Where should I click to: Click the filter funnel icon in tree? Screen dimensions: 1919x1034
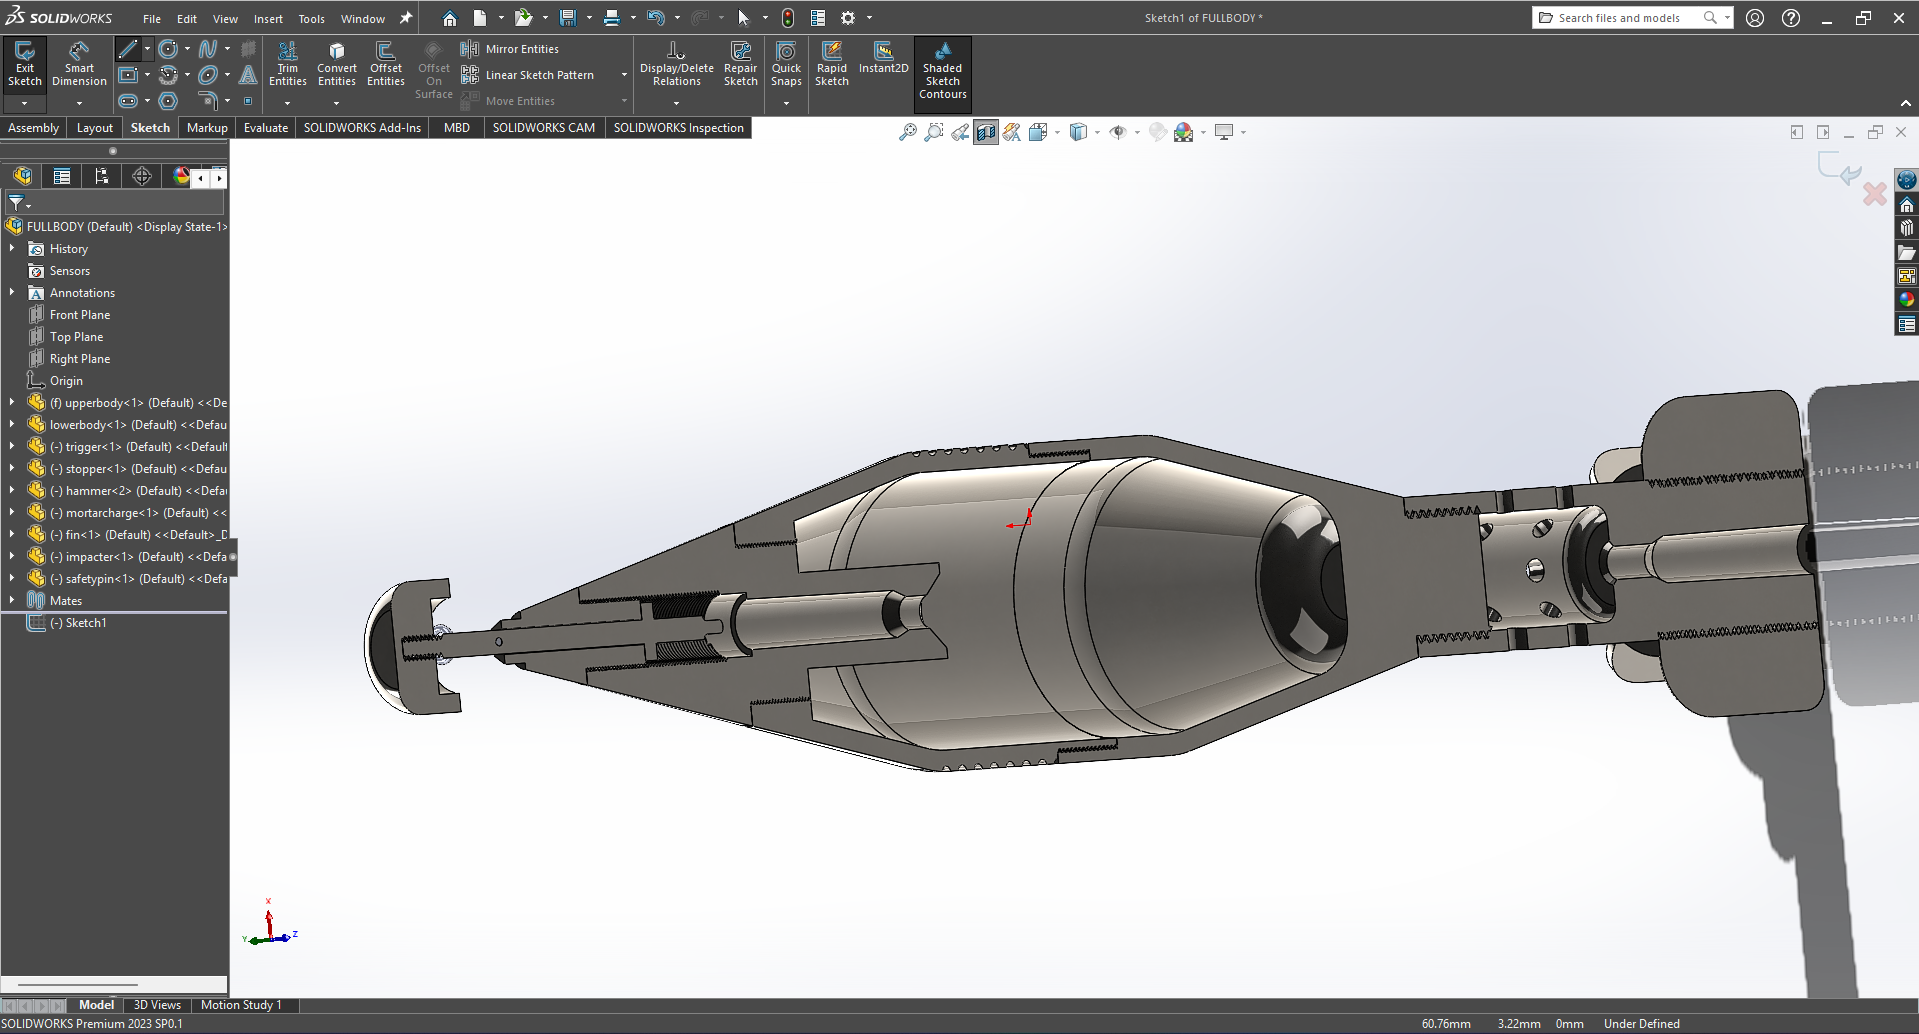[17, 203]
